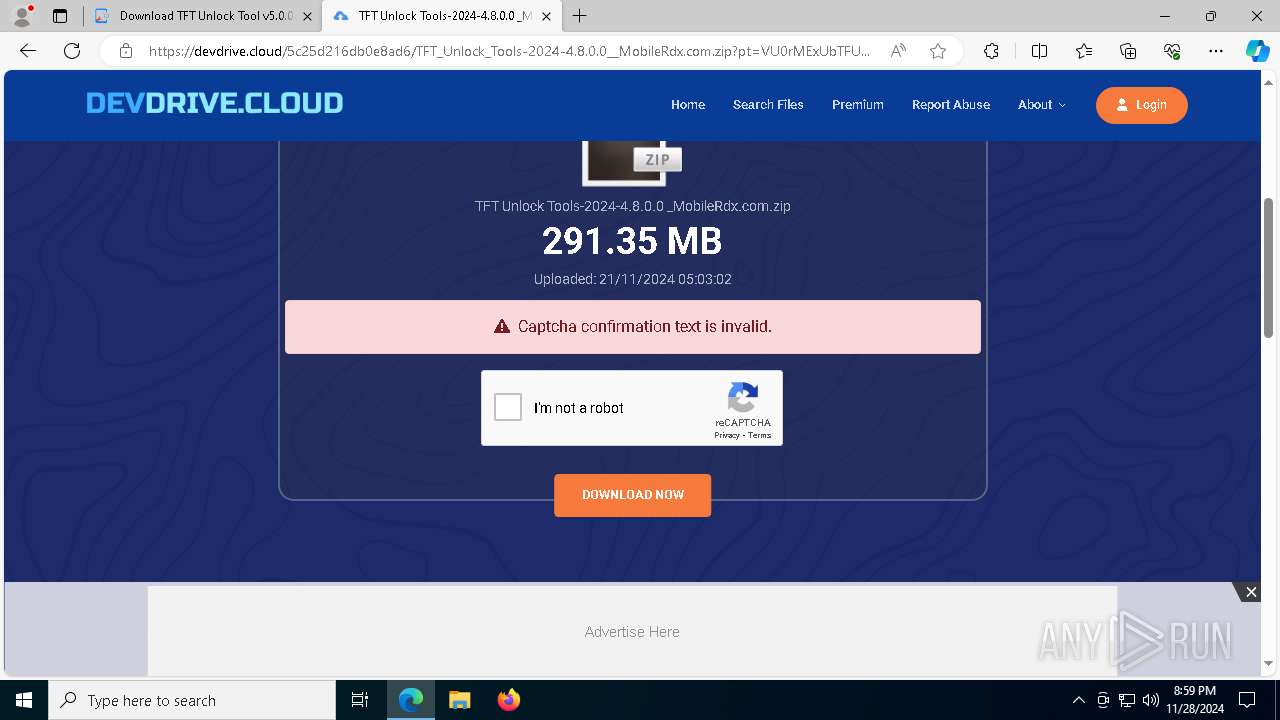Viewport: 1280px width, 720px height.
Task: Click the Advertise Here banner
Action: [632, 631]
